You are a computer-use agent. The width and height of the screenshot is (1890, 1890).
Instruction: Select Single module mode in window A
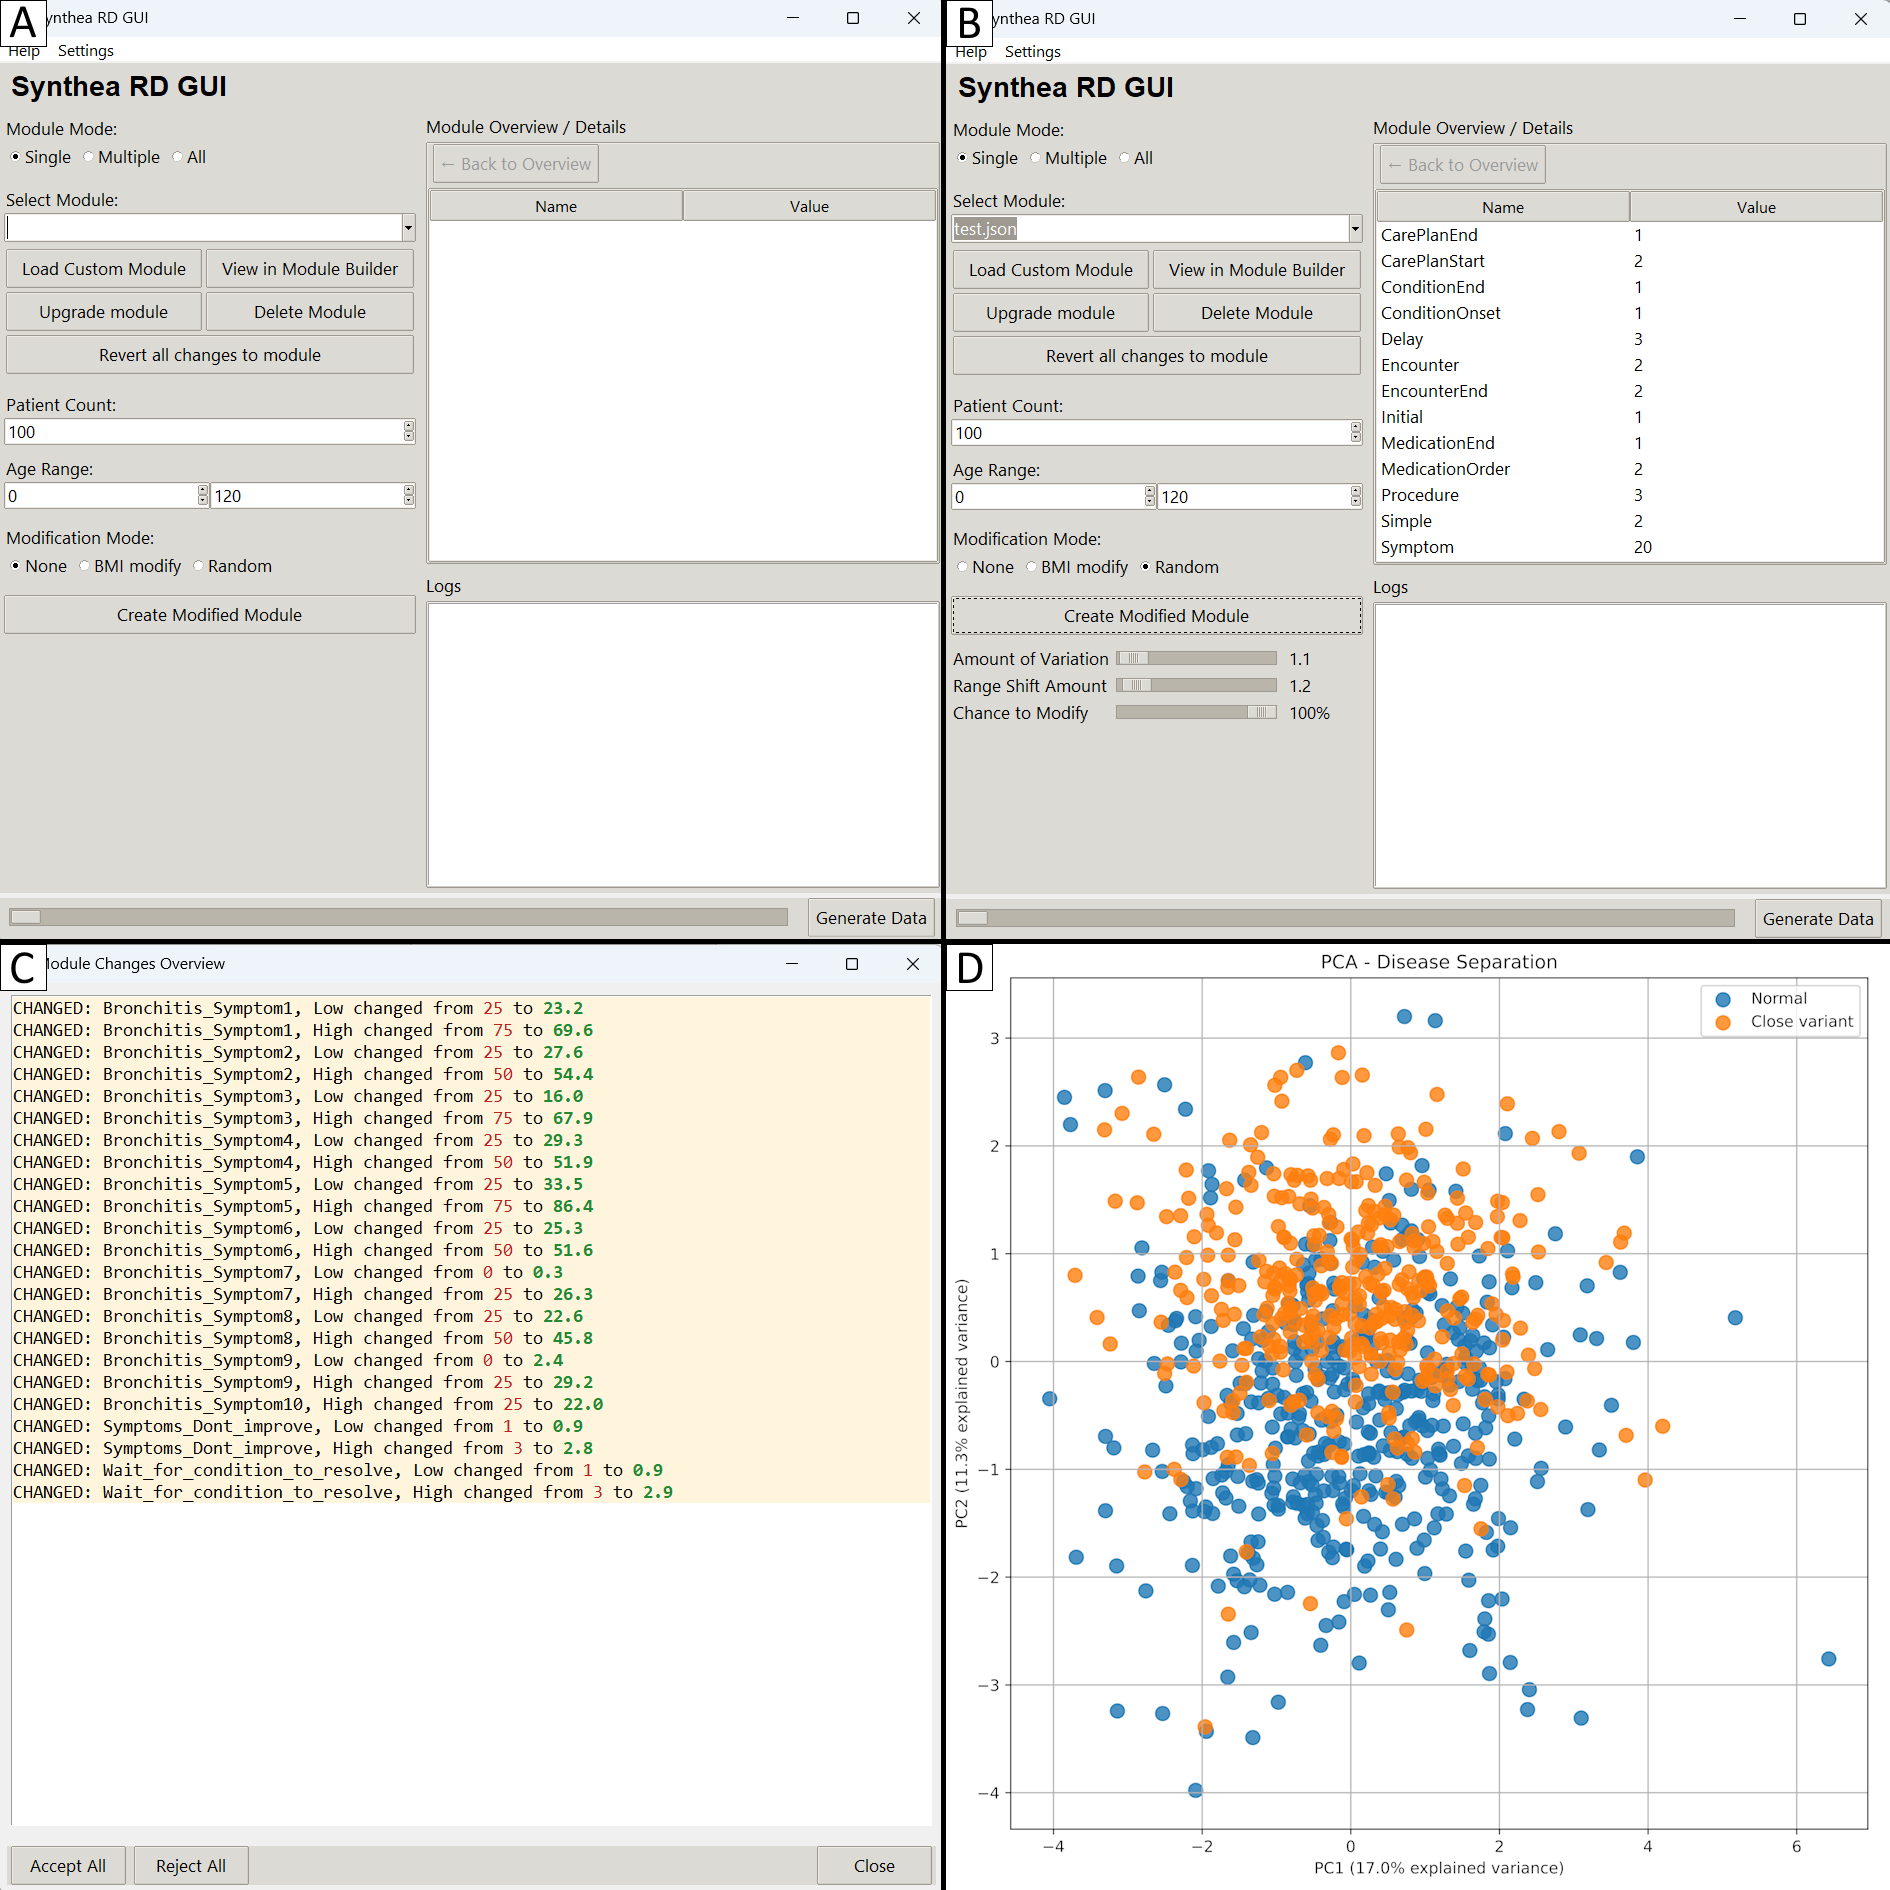tap(41, 157)
